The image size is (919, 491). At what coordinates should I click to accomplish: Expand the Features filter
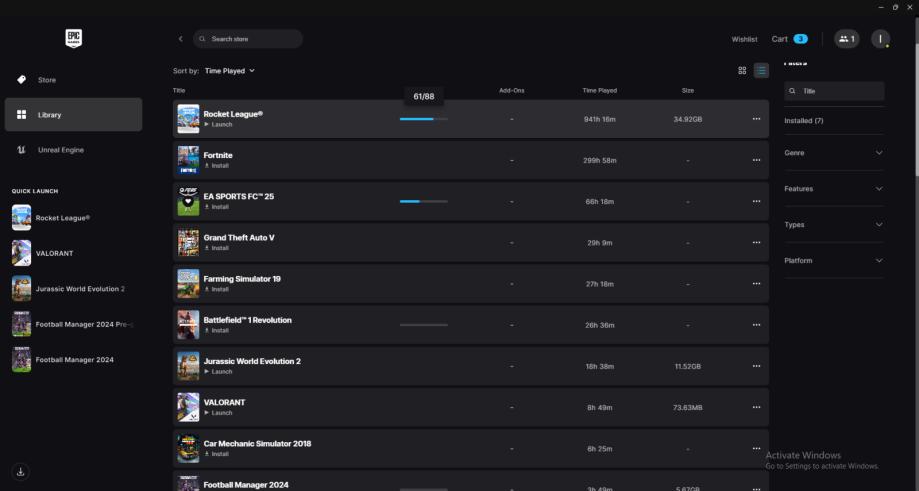pos(834,189)
